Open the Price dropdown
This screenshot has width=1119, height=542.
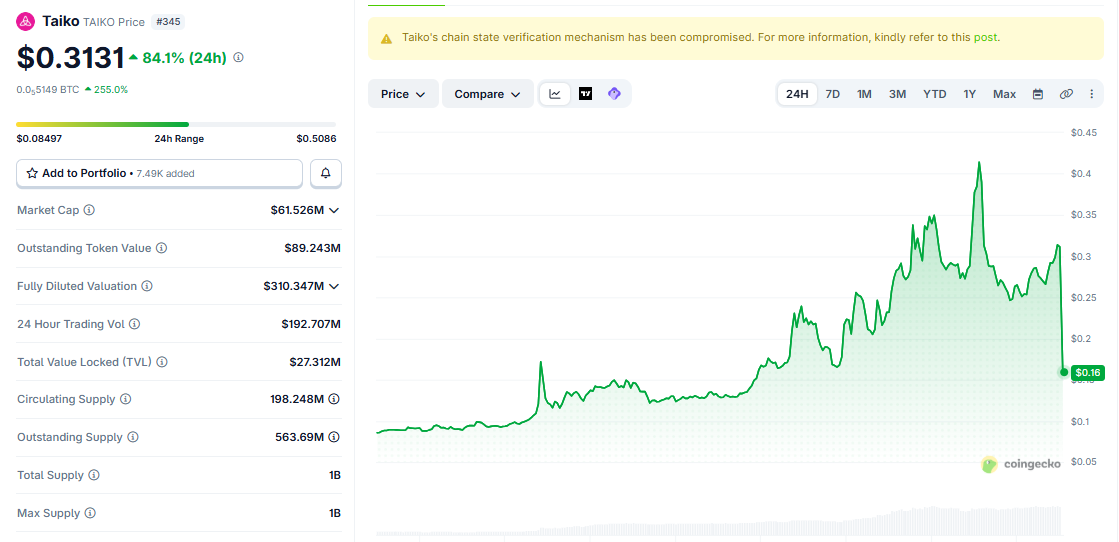[x=403, y=94]
